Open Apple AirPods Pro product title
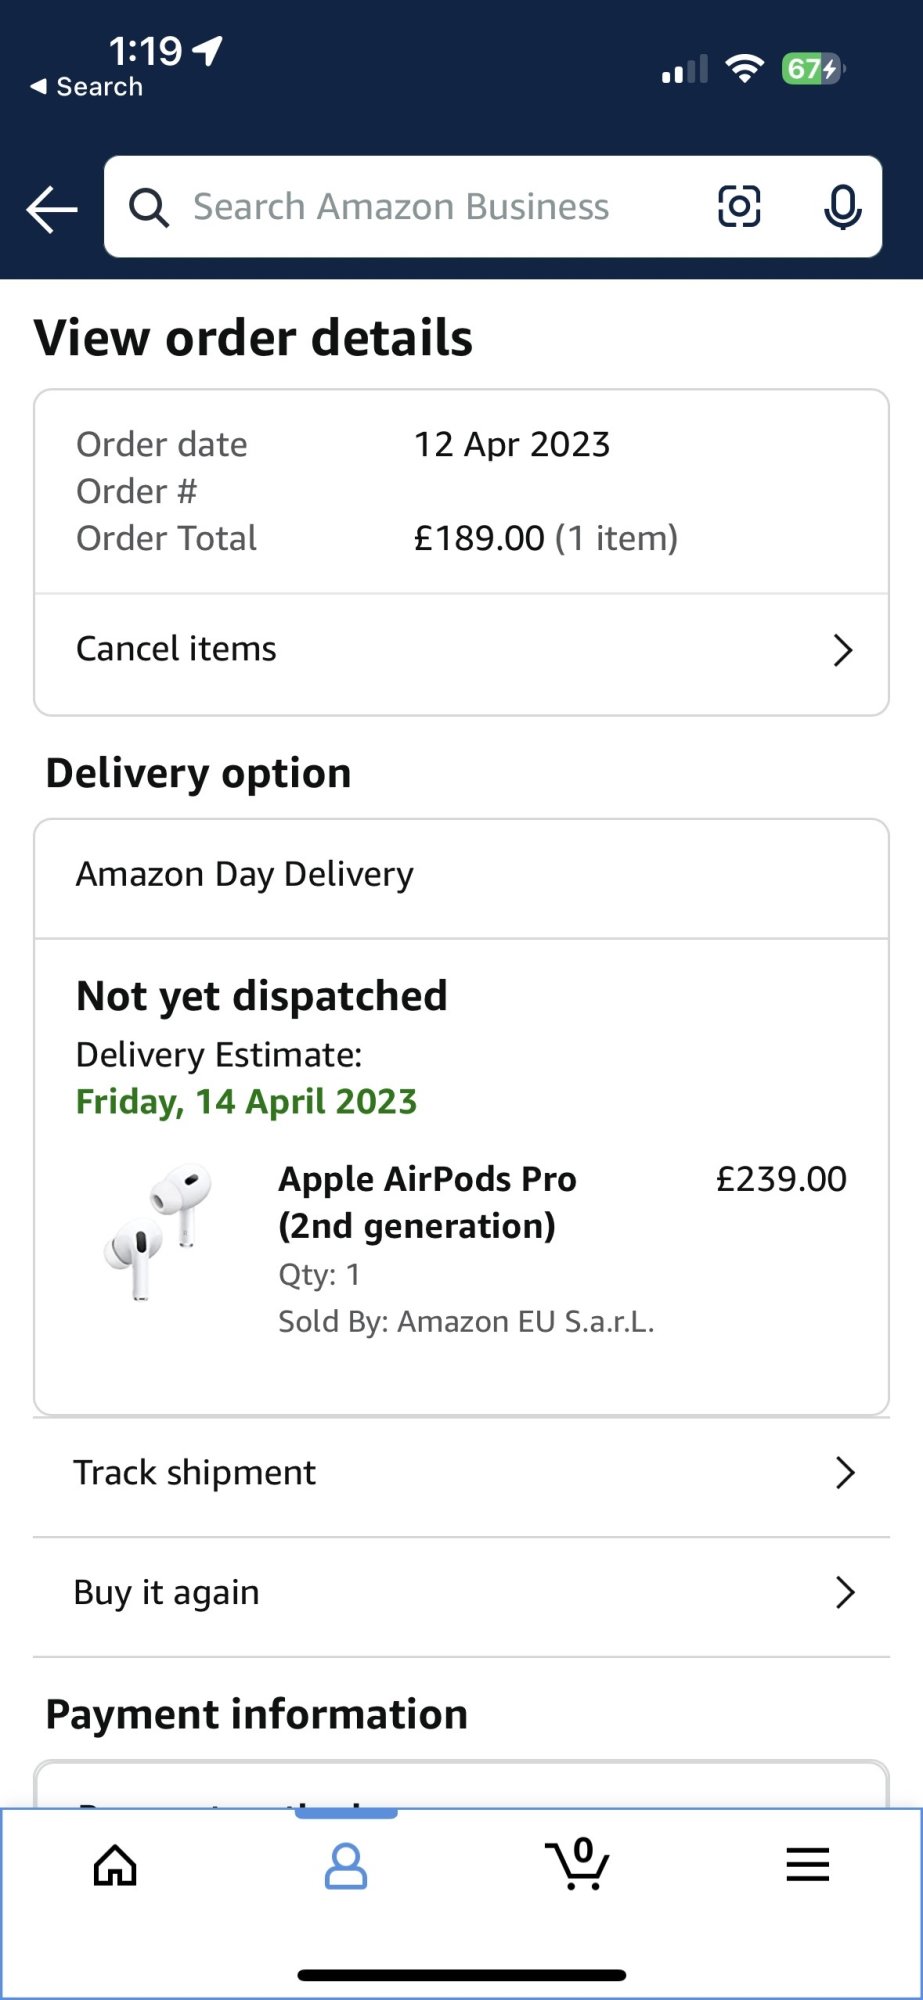 coord(427,1202)
